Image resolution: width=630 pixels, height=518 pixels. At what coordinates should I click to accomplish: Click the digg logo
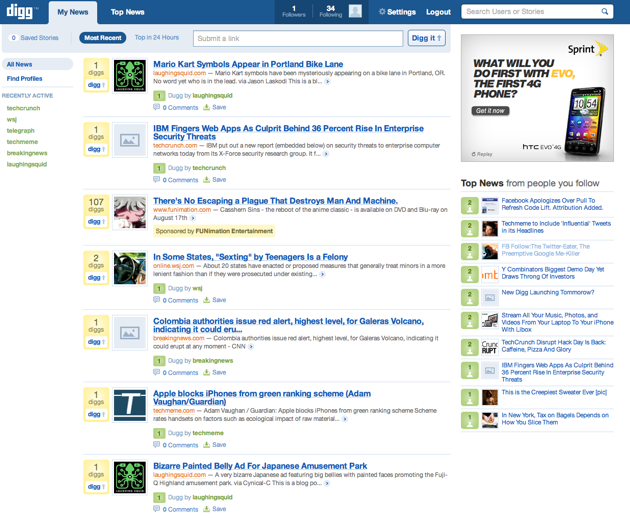coord(20,12)
